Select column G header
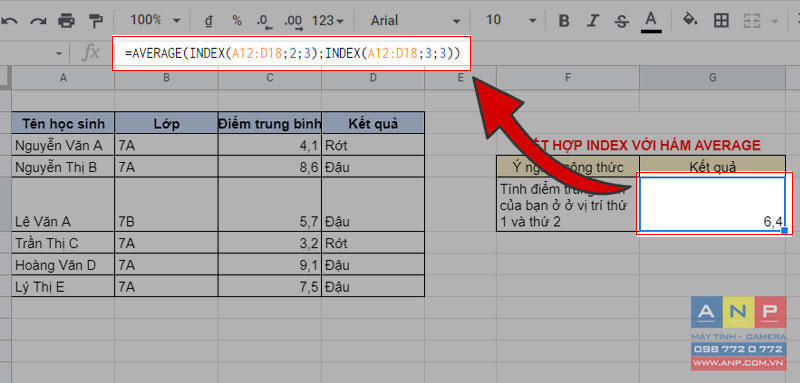Screen dimensions: 800x383 (x=712, y=78)
